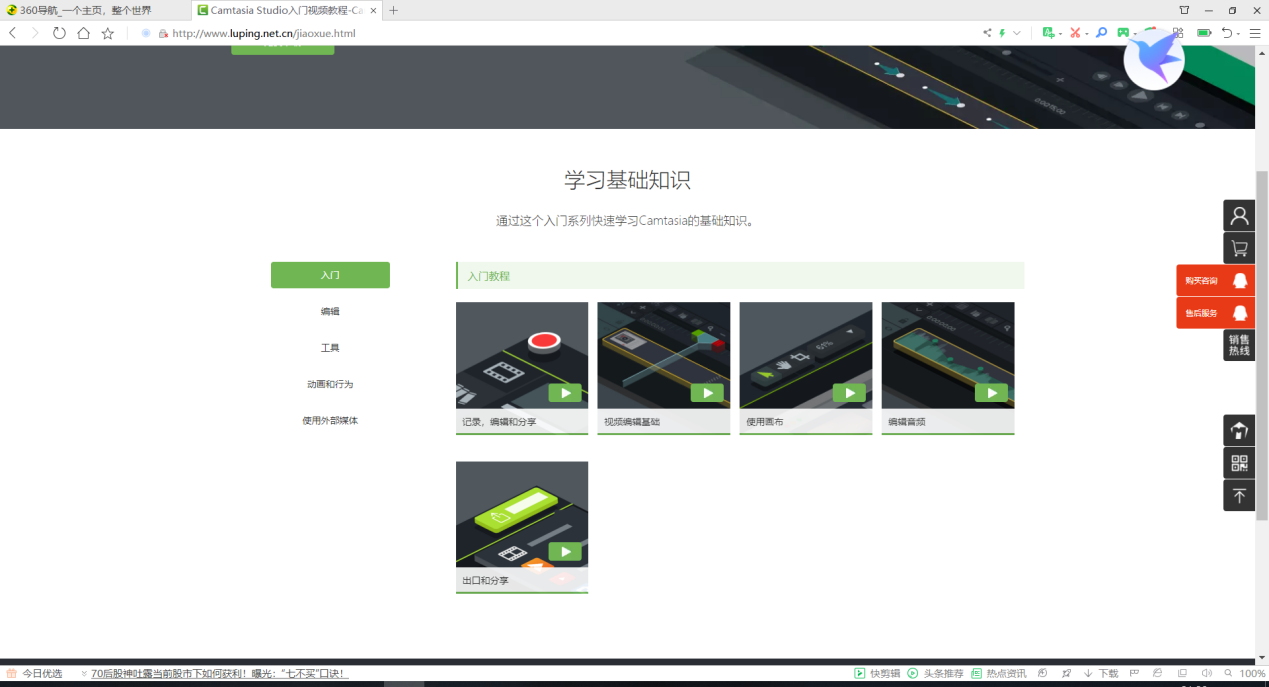Open the translate icon dropdown arrow
This screenshot has width=1269, height=687.
(x=1060, y=34)
